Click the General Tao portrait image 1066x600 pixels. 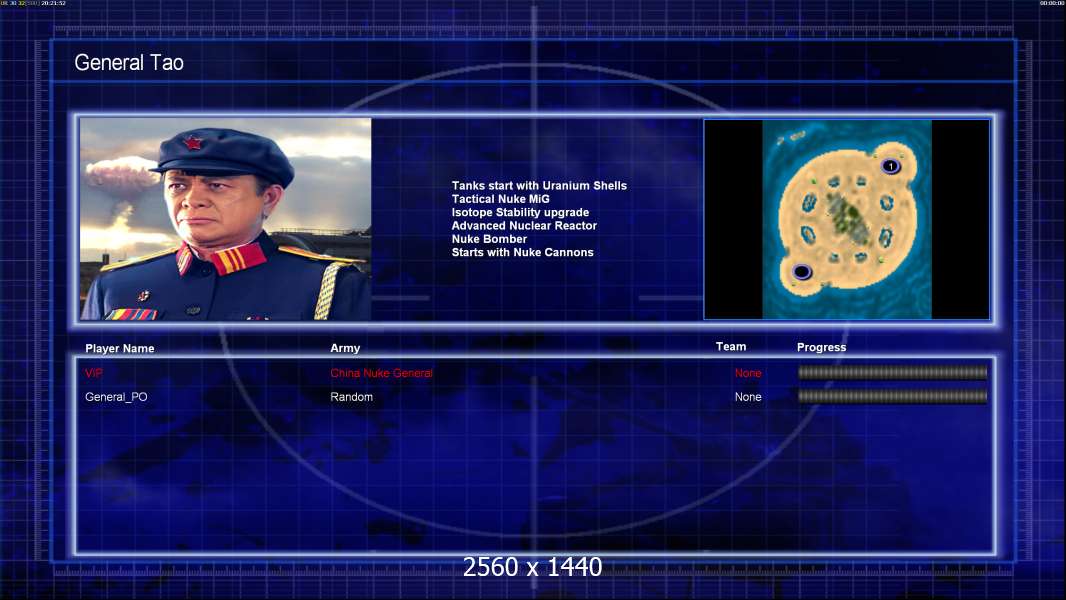tap(226, 219)
